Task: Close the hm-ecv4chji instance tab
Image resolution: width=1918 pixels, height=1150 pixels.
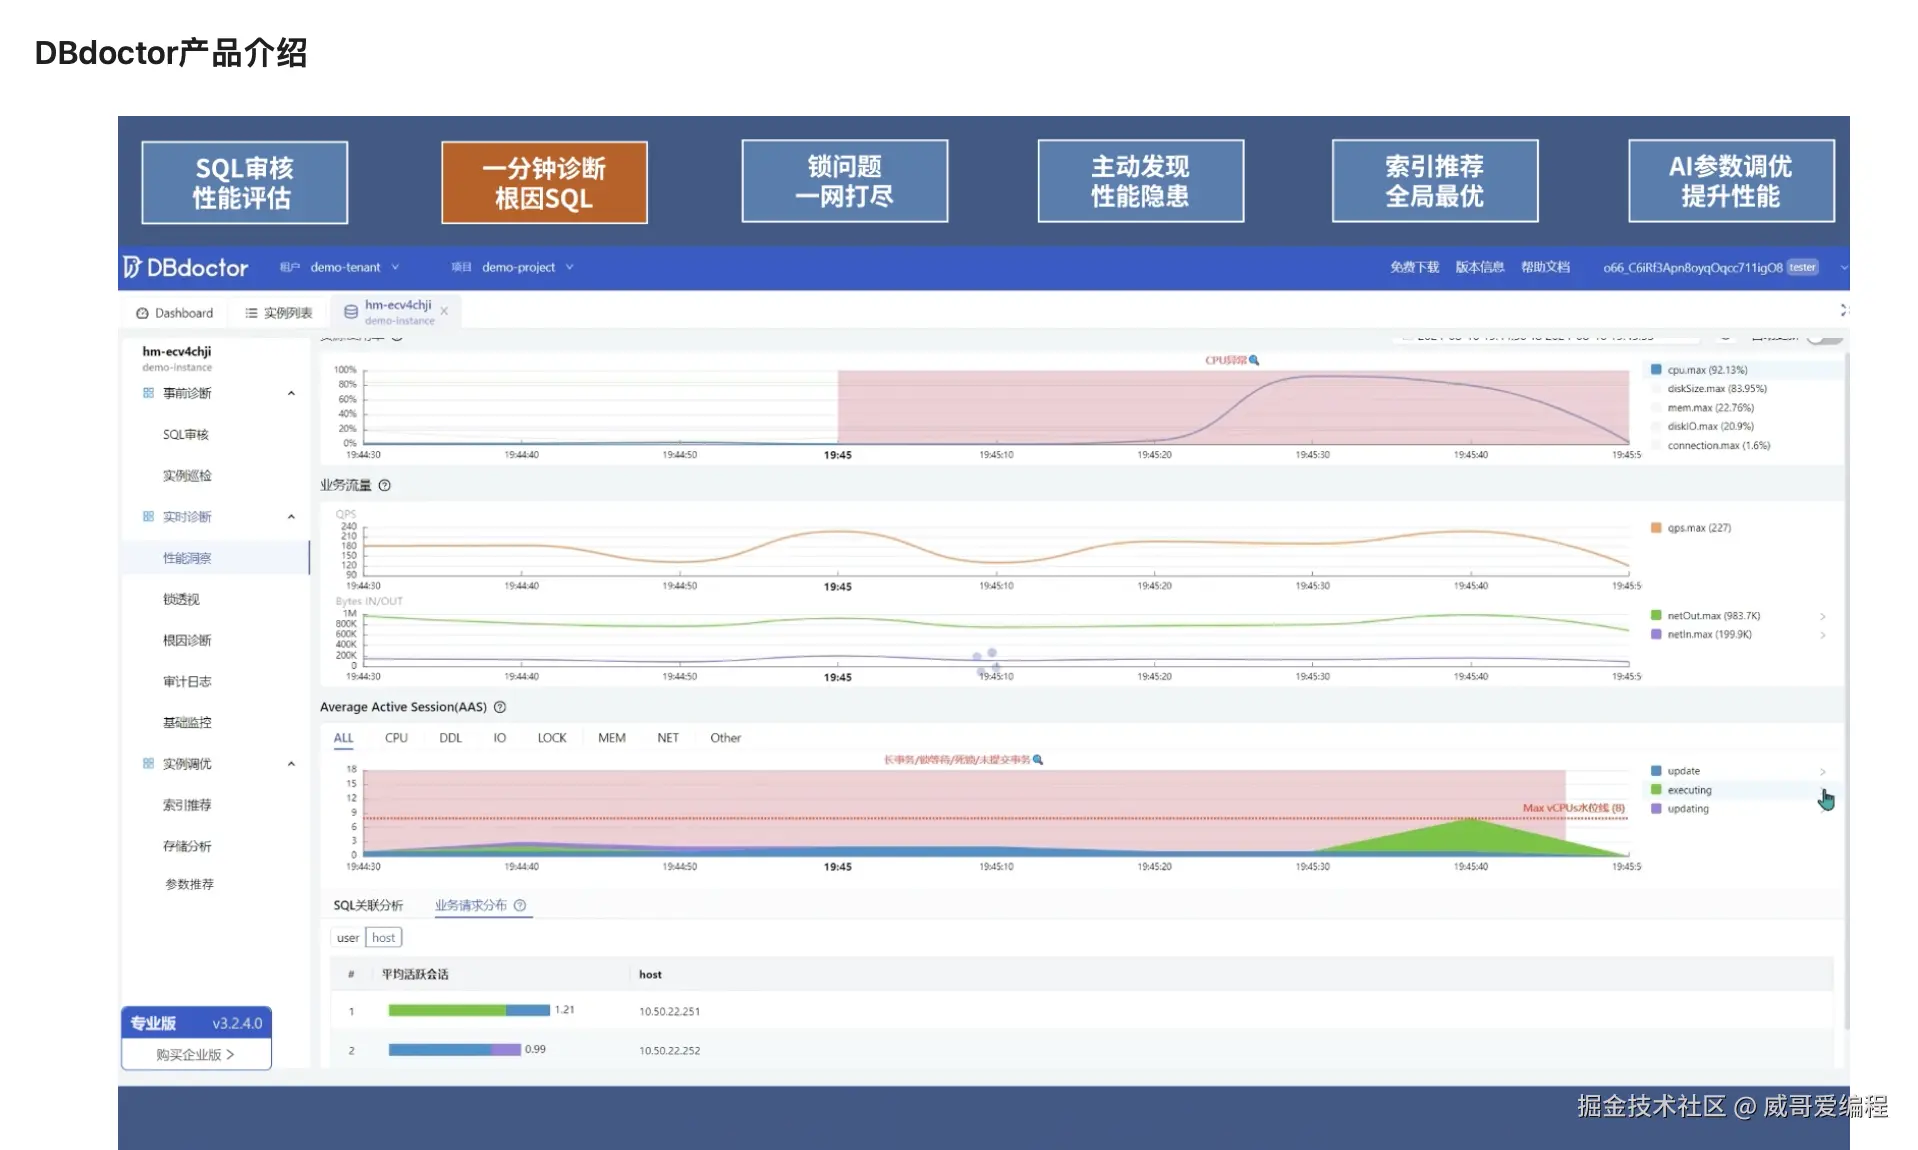Action: [444, 311]
